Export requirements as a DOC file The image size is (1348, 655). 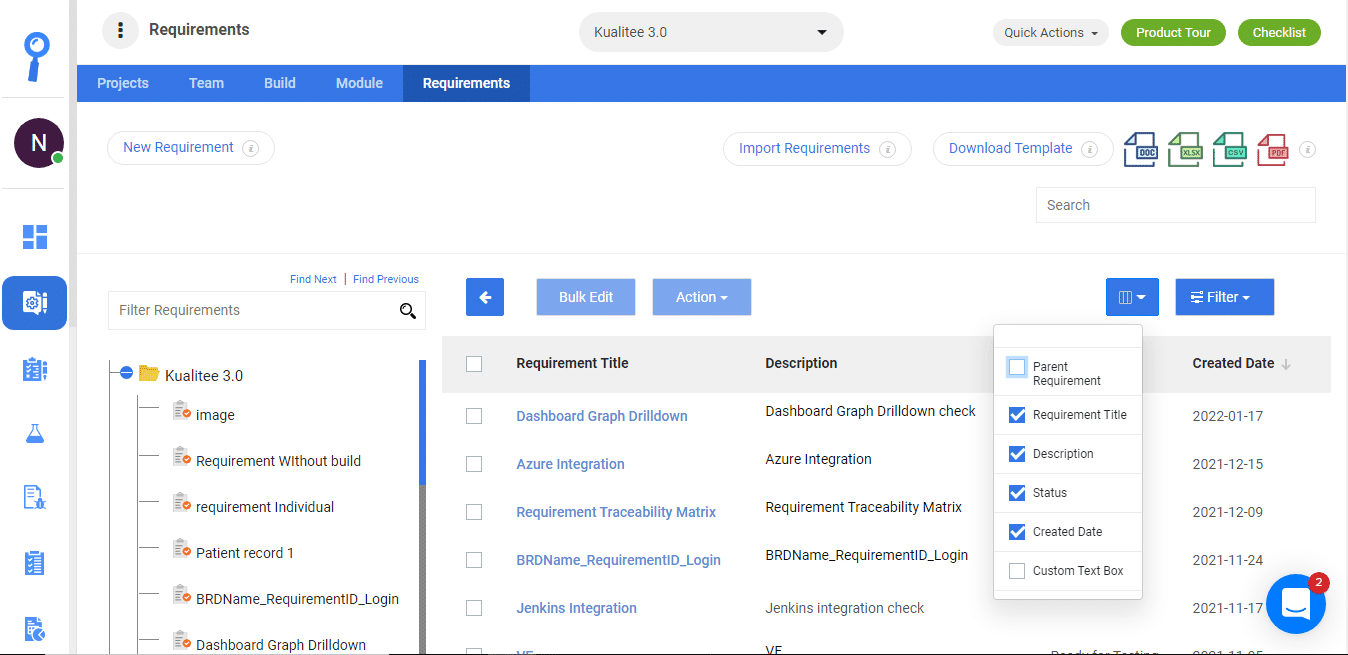1140,149
